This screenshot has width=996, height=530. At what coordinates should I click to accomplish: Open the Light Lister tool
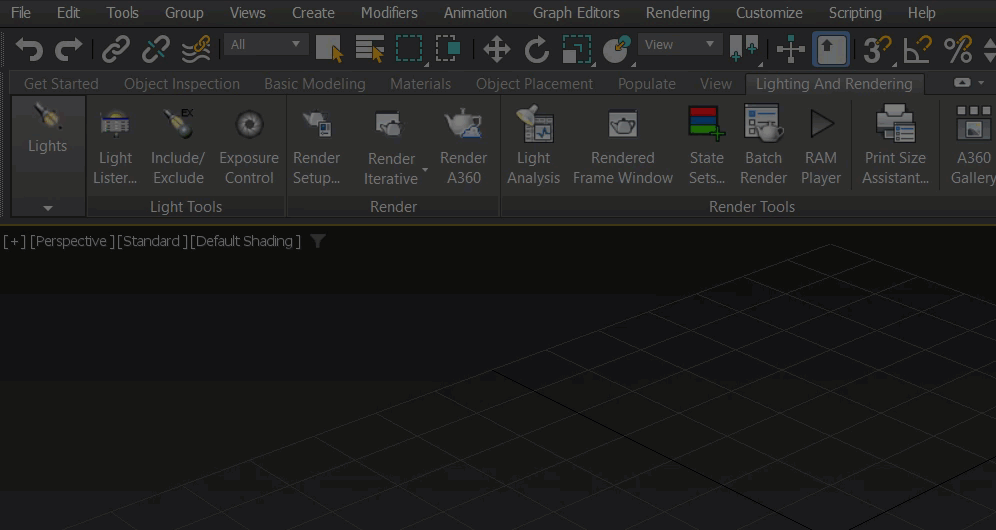click(115, 147)
